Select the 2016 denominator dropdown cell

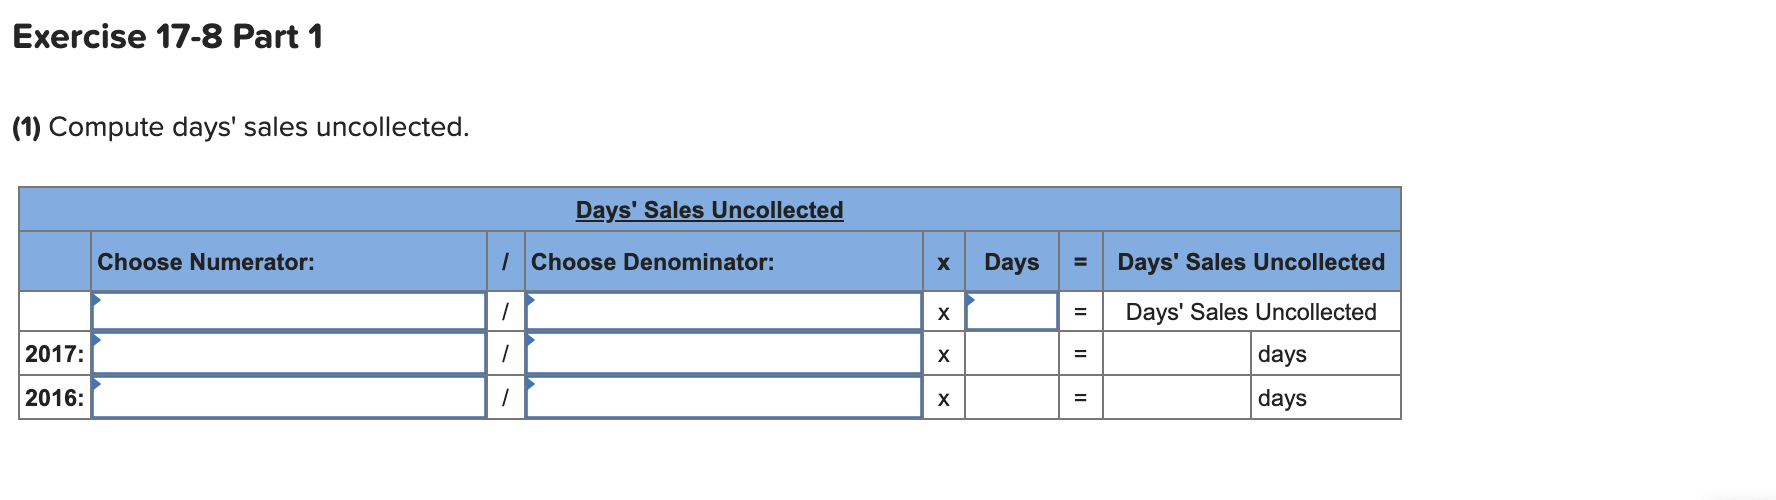click(x=723, y=398)
